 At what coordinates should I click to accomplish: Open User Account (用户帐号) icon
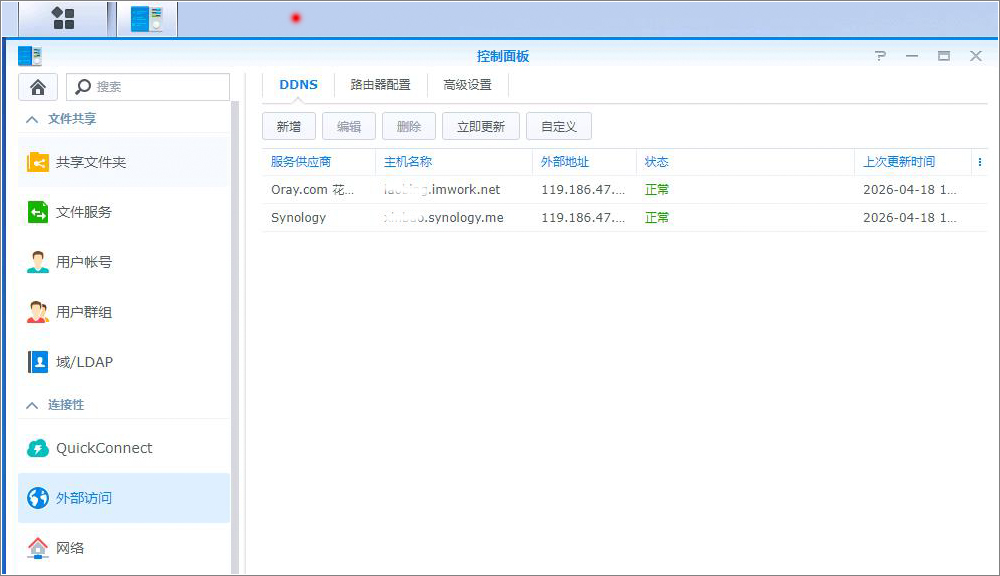click(x=38, y=262)
